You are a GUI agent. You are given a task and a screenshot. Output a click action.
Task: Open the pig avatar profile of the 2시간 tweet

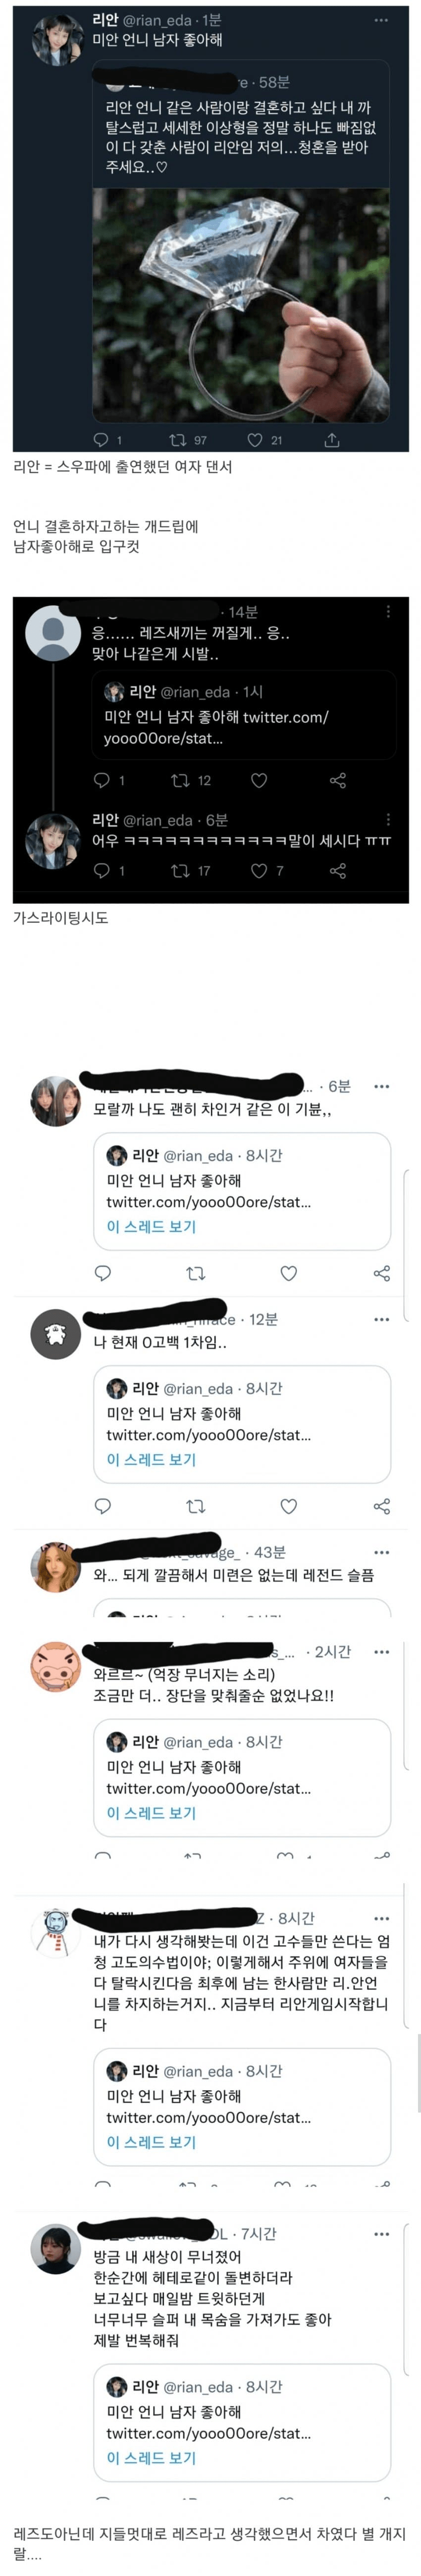(55, 1667)
